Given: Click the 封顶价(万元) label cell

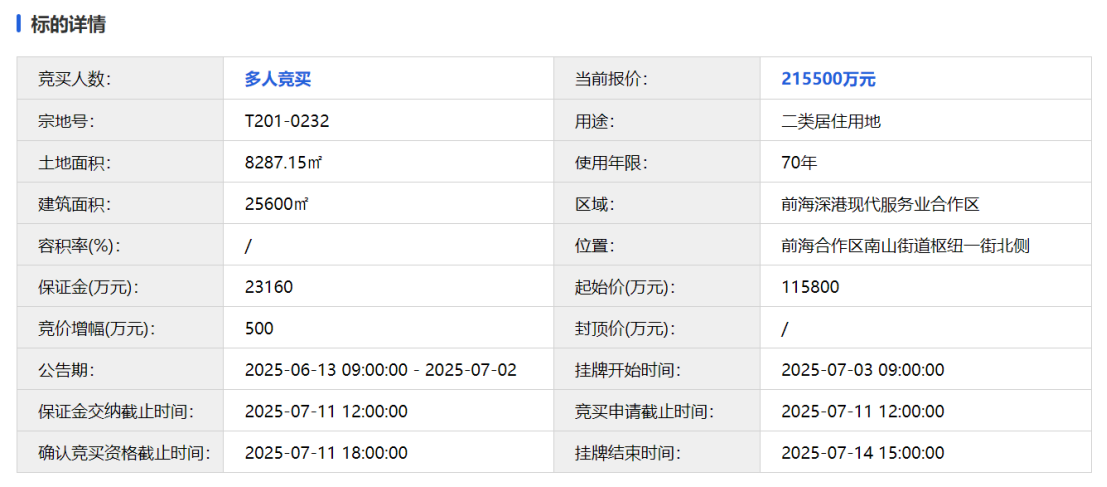Looking at the screenshot, I should click(624, 329).
